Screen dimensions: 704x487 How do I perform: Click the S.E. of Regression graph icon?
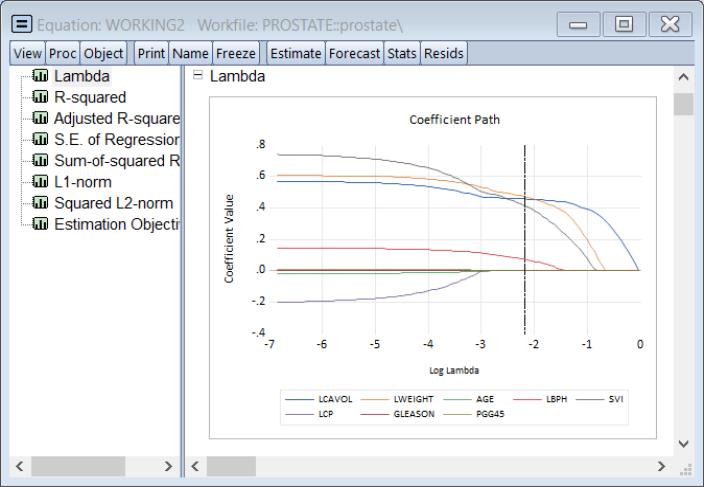[x=43, y=139]
